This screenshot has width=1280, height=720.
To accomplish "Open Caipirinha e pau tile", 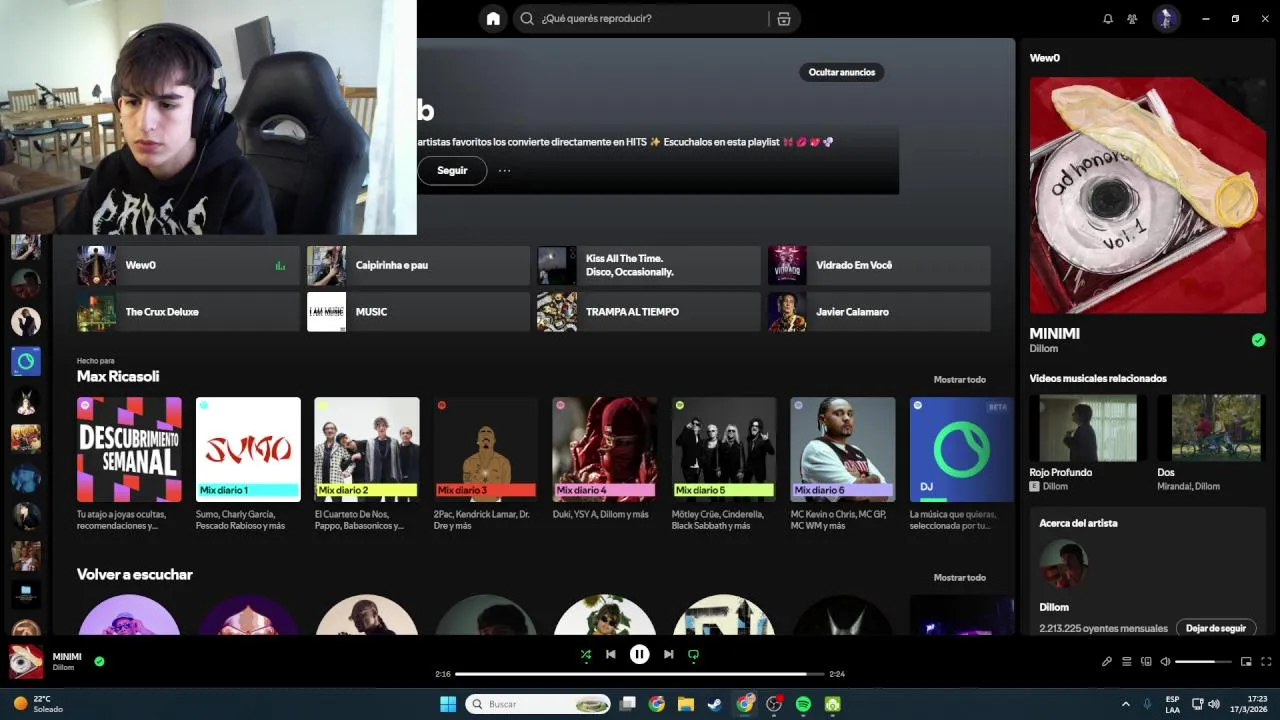I will click(418, 265).
